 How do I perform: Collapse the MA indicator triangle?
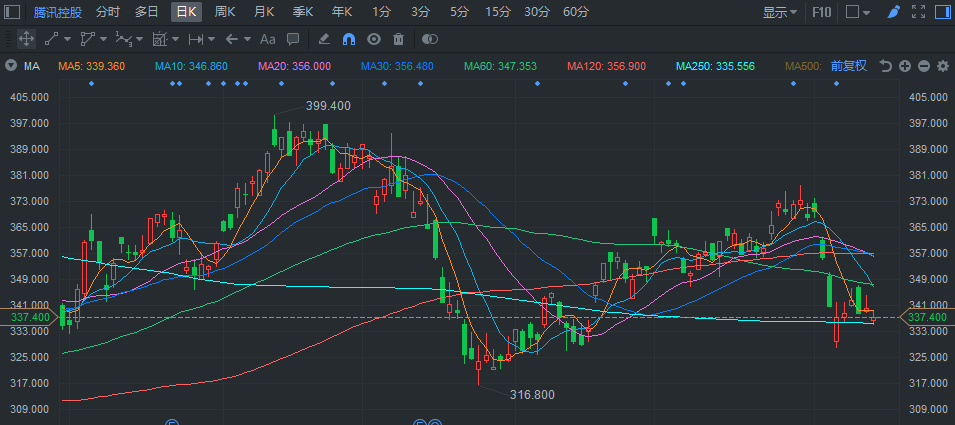[11, 66]
